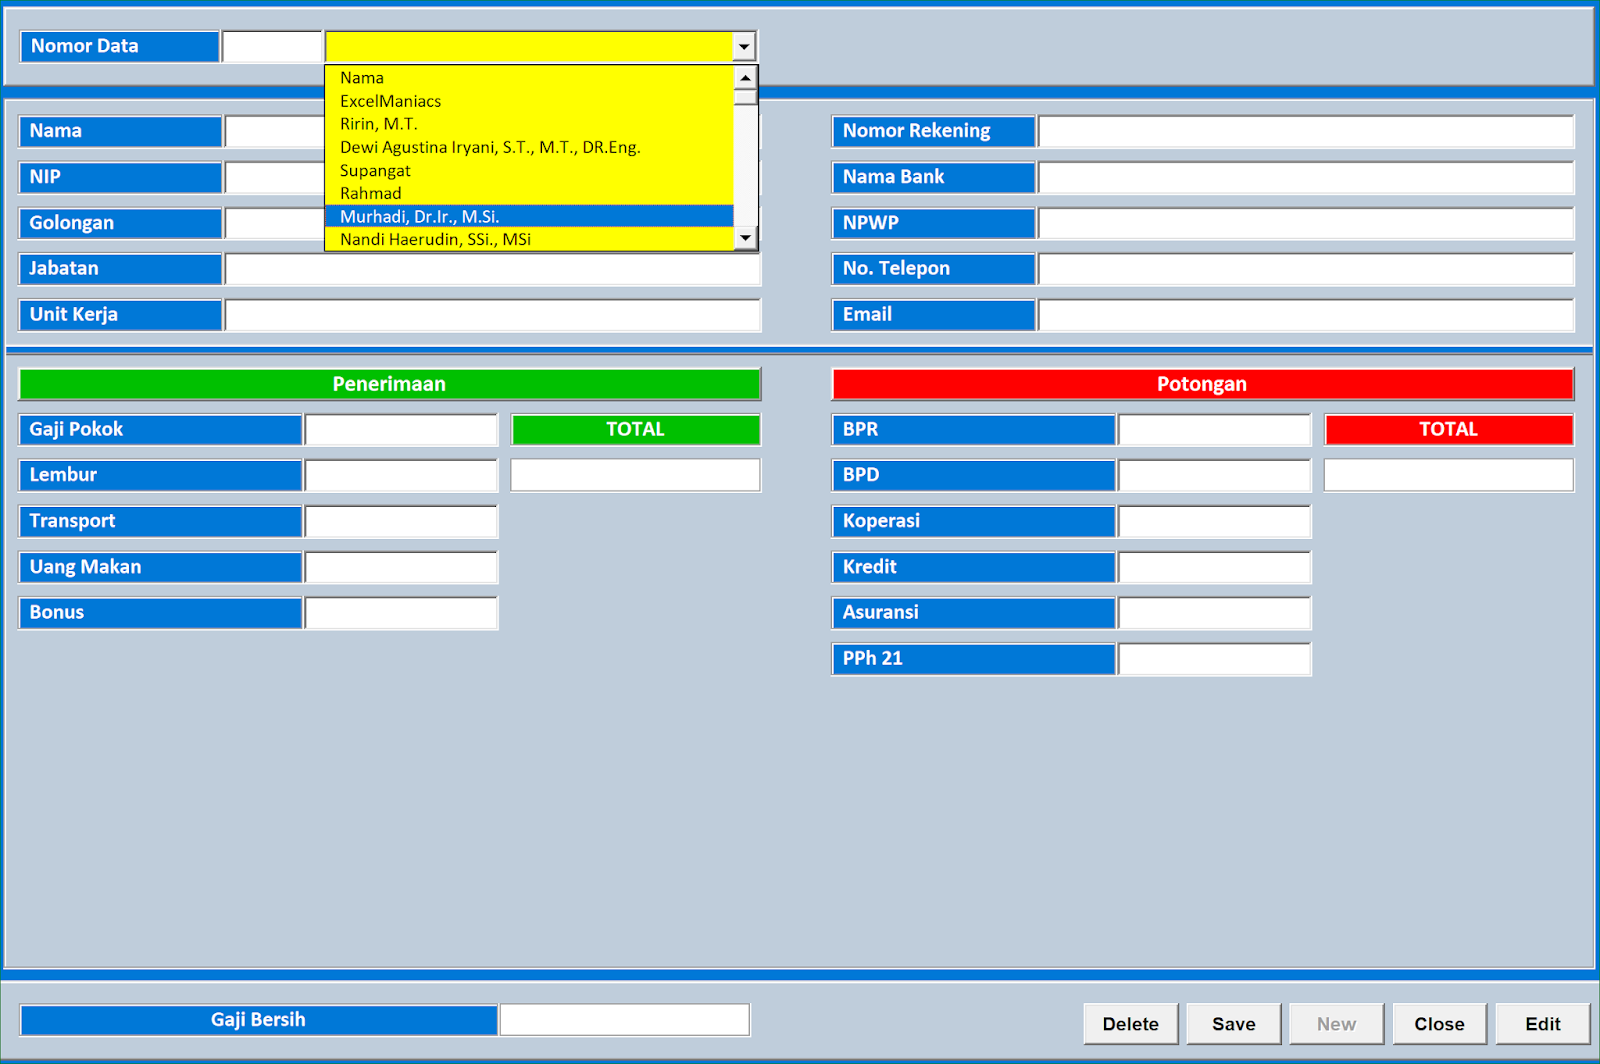
Task: Click the dropdown list scroll-down arrow
Action: (x=744, y=238)
